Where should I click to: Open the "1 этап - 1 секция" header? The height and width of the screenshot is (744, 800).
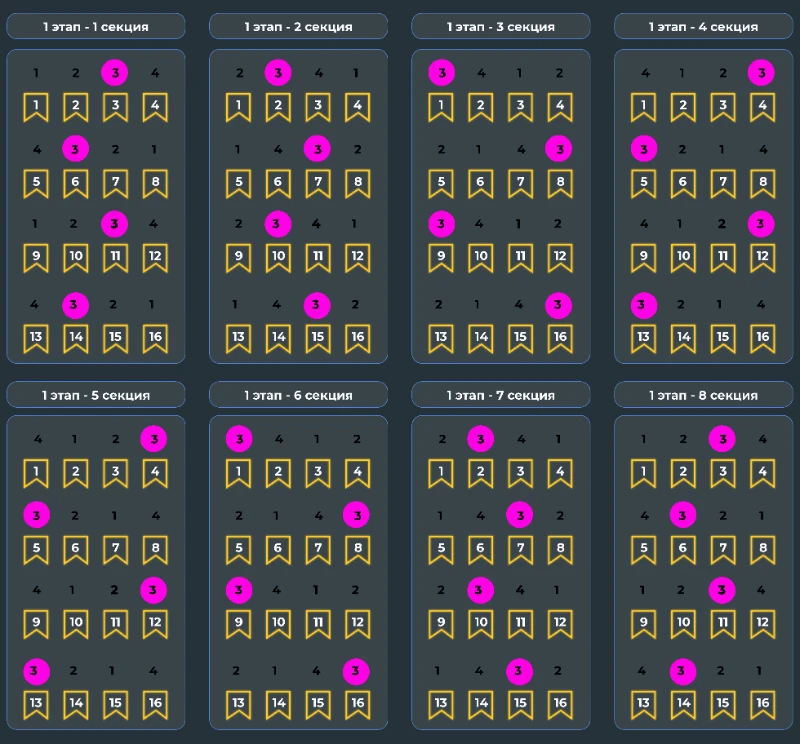click(x=96, y=27)
